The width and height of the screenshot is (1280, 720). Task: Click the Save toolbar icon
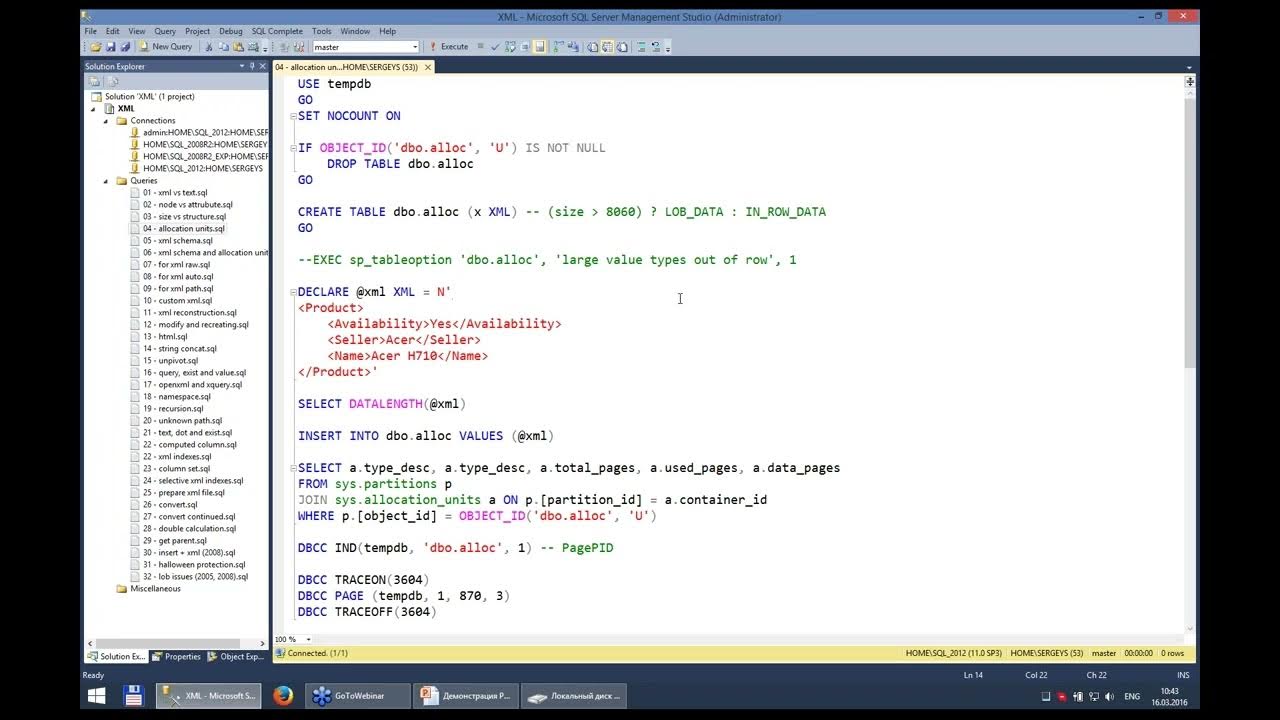pyautogui.click(x=111, y=47)
